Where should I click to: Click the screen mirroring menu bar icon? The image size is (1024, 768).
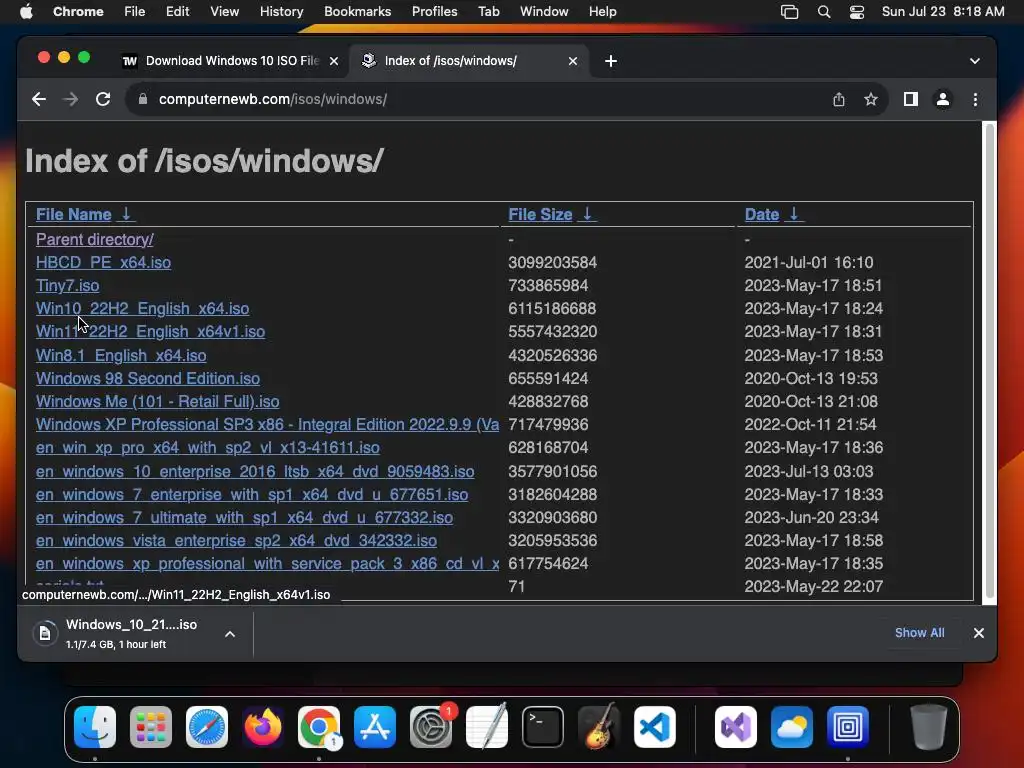(790, 12)
